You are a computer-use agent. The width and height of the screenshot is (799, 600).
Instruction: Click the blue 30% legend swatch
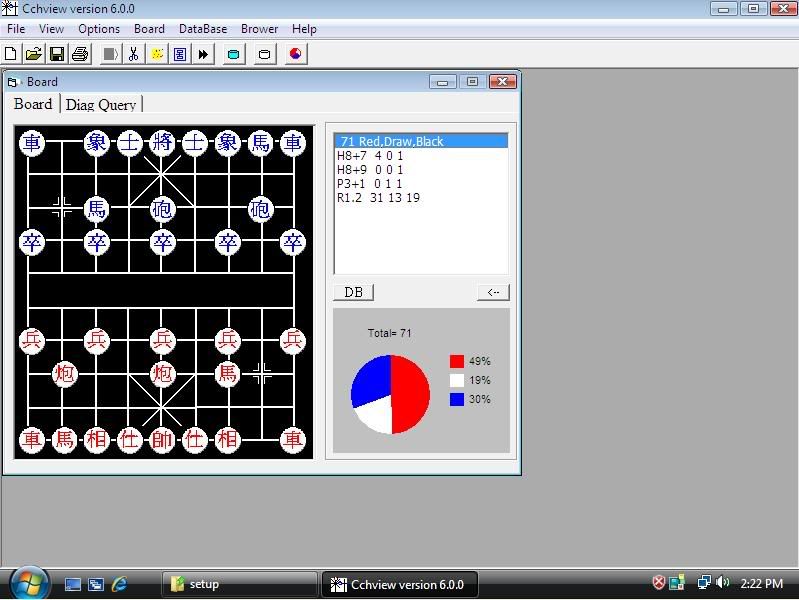point(457,399)
